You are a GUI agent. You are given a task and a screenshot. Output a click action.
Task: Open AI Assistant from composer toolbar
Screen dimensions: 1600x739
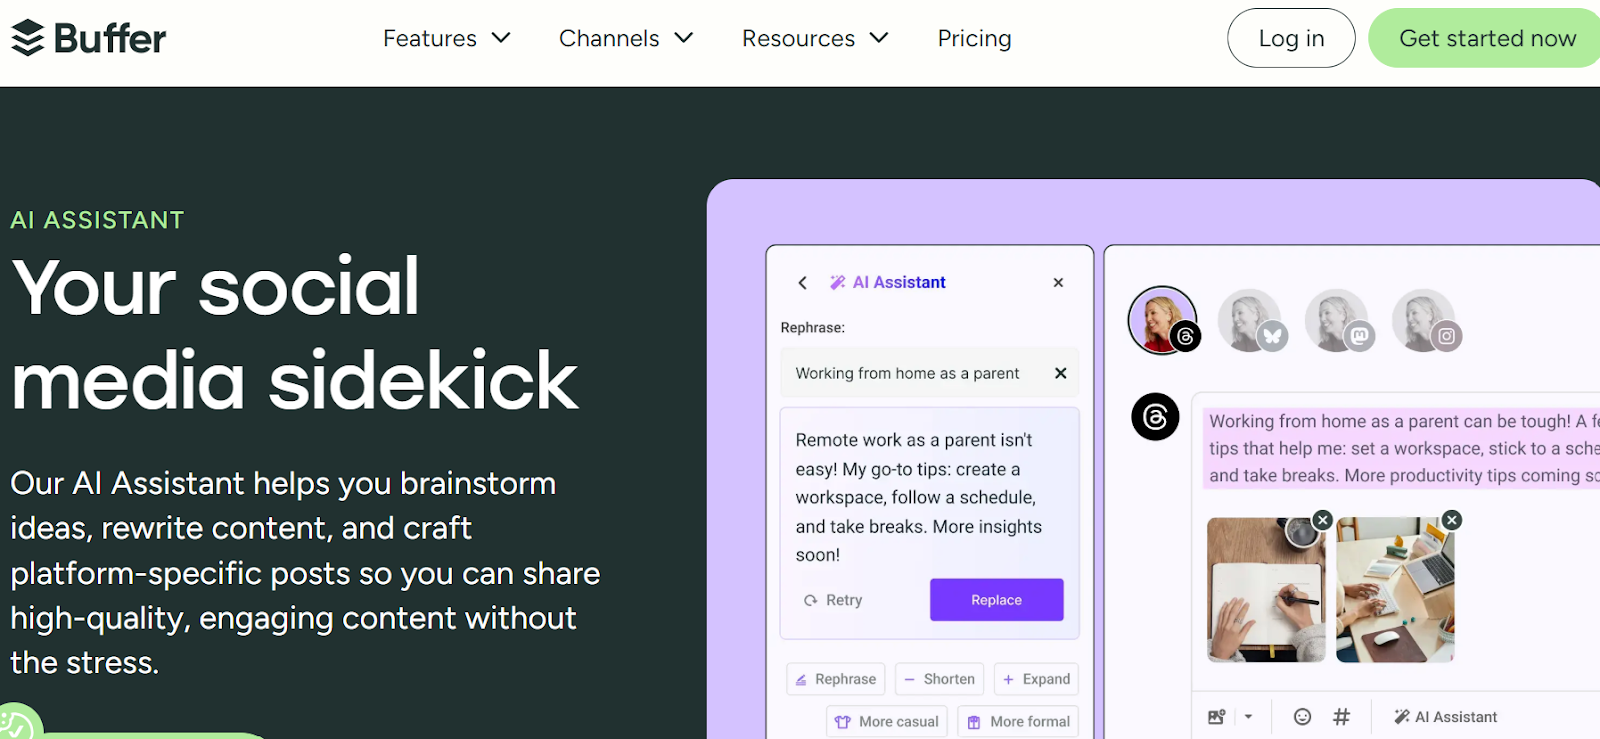1445,717
